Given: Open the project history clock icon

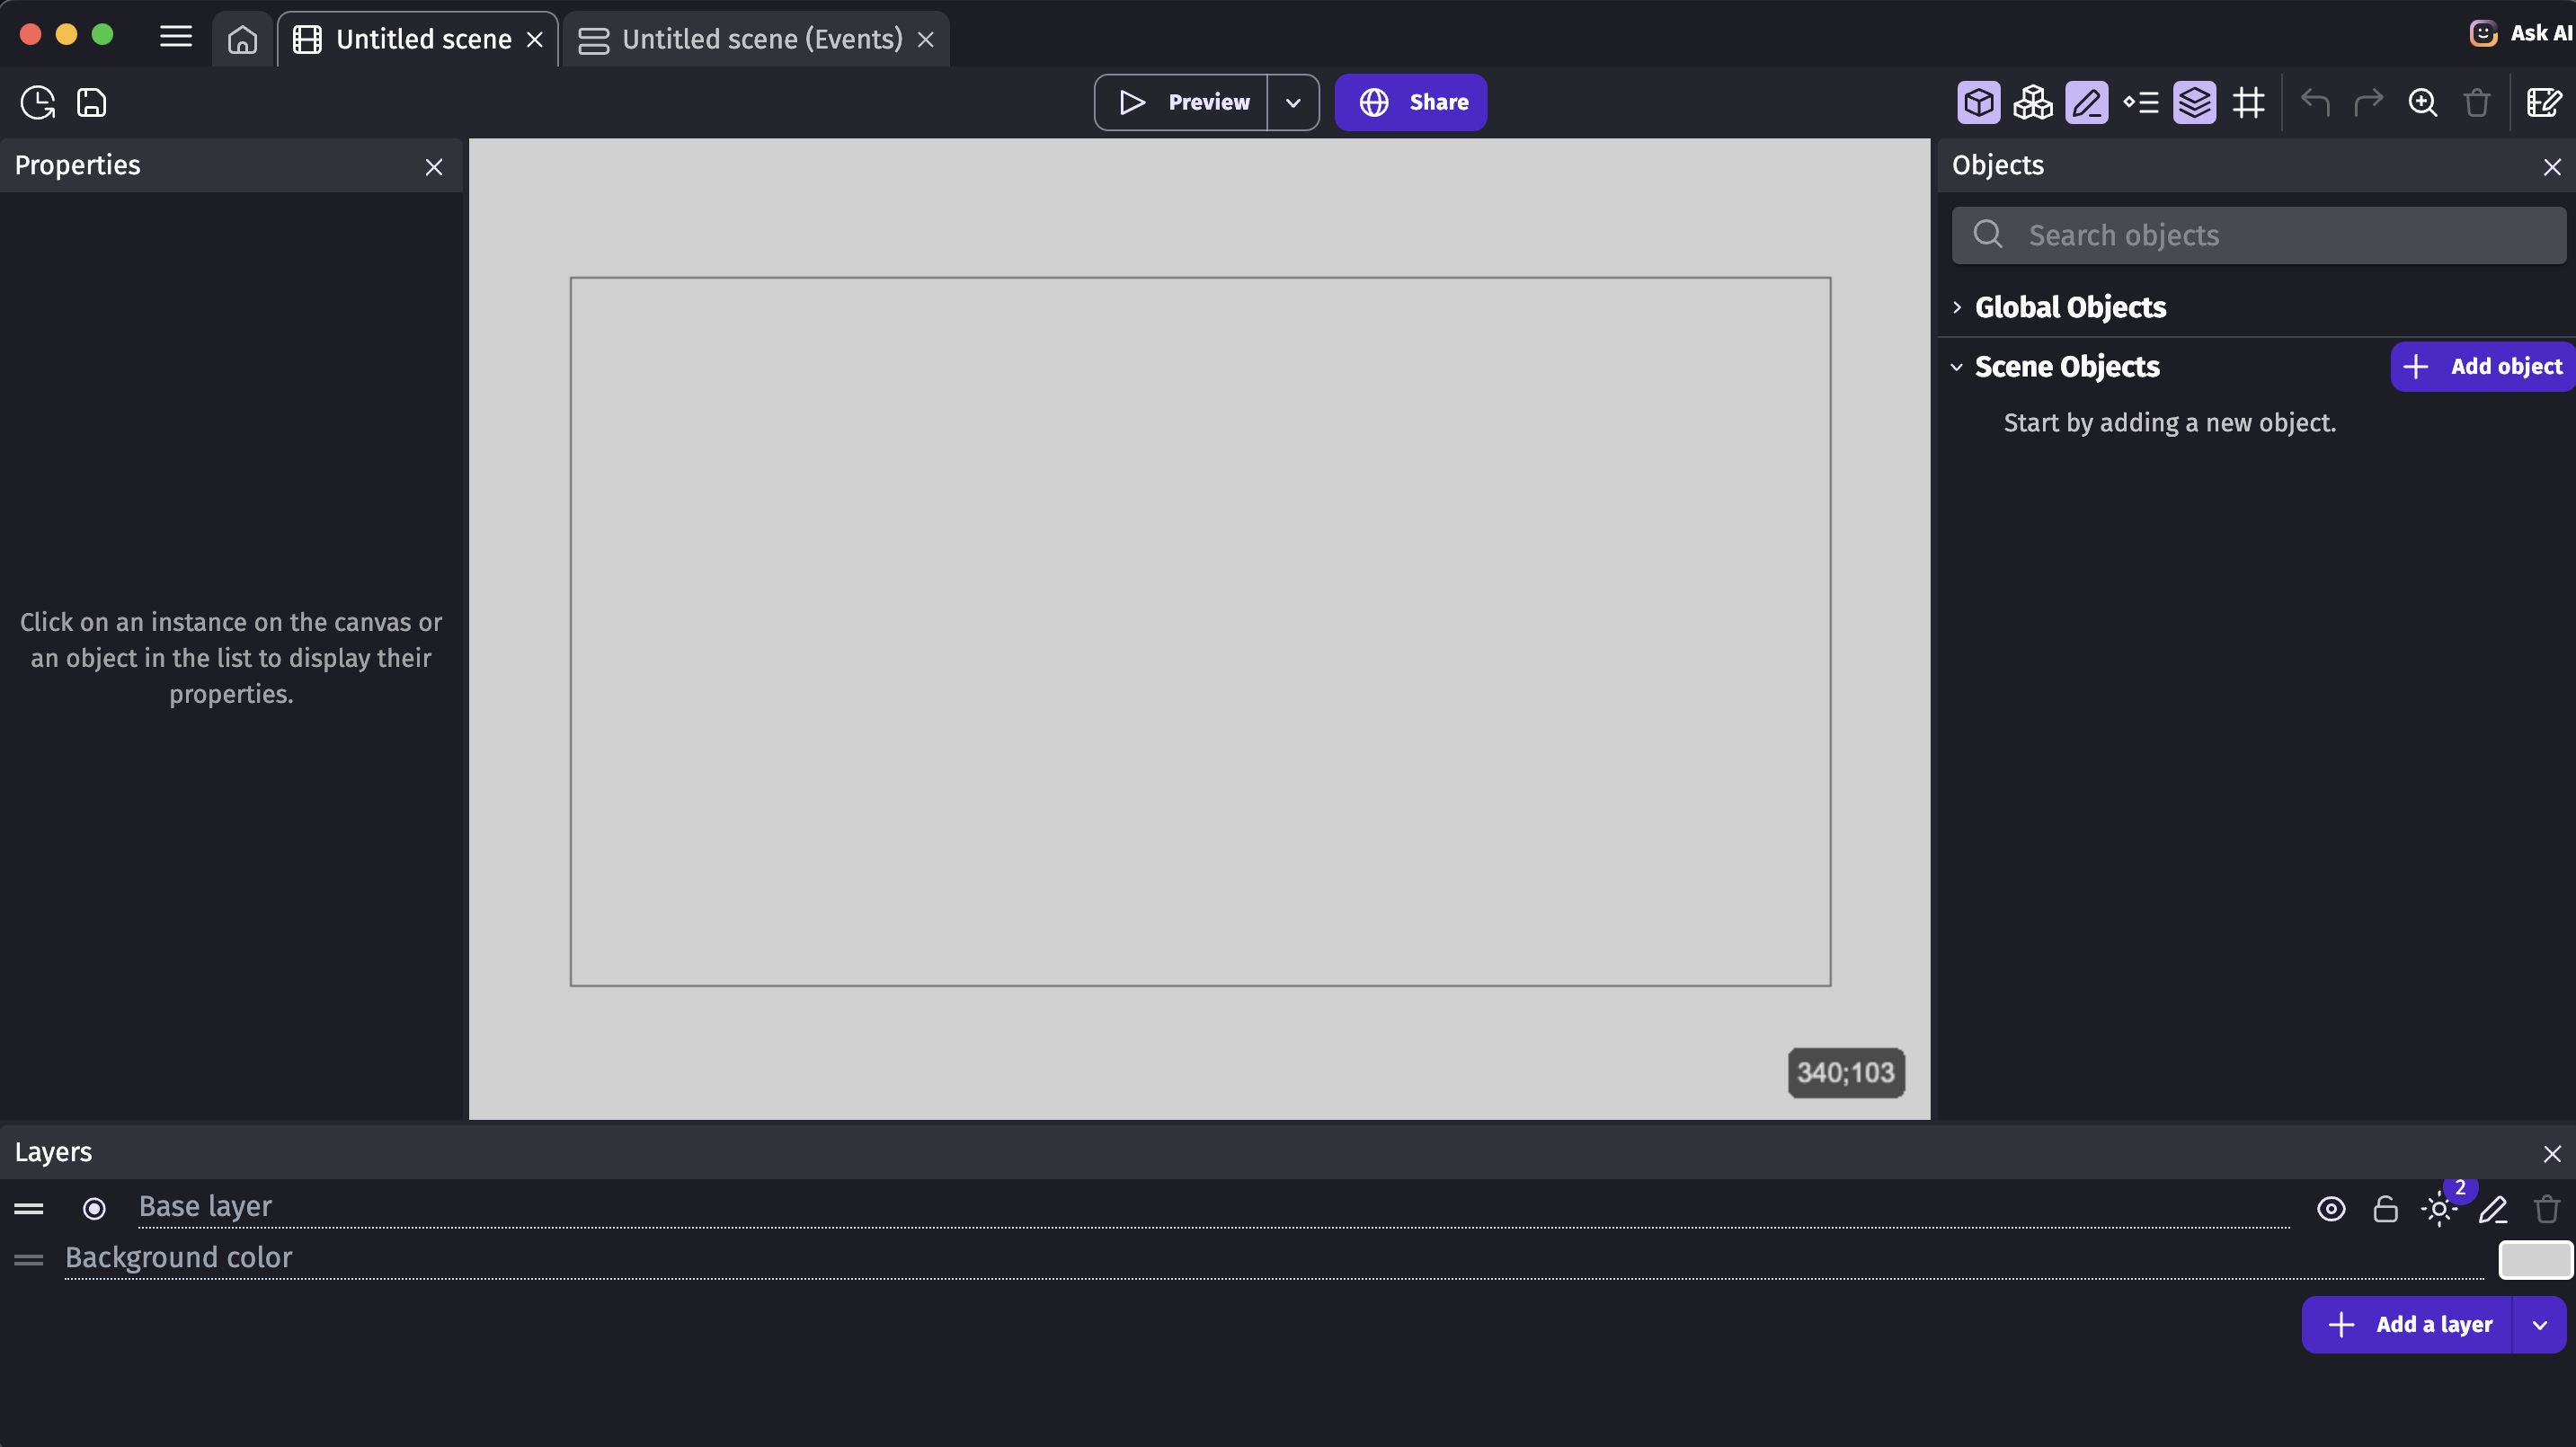Looking at the screenshot, I should (x=38, y=102).
